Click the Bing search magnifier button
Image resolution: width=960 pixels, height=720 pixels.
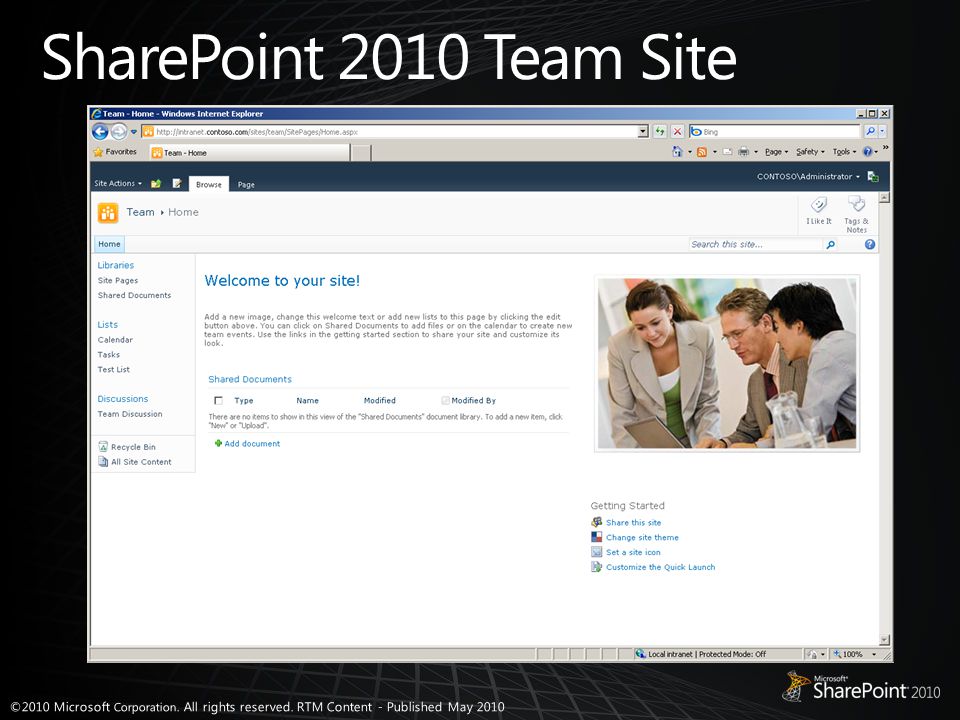pos(870,132)
